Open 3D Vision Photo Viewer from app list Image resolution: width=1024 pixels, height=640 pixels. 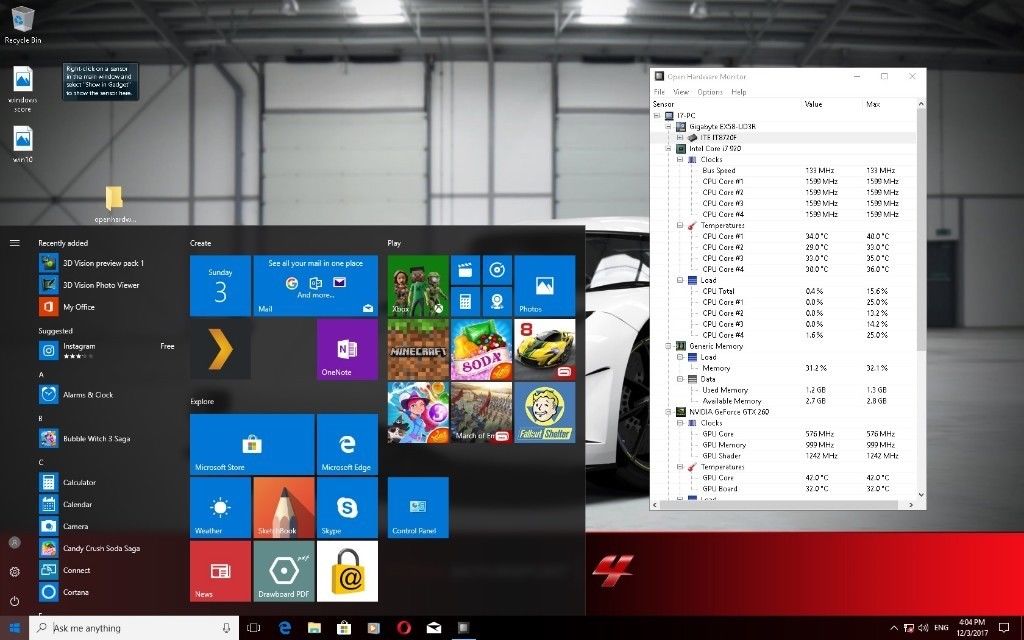(x=101, y=285)
